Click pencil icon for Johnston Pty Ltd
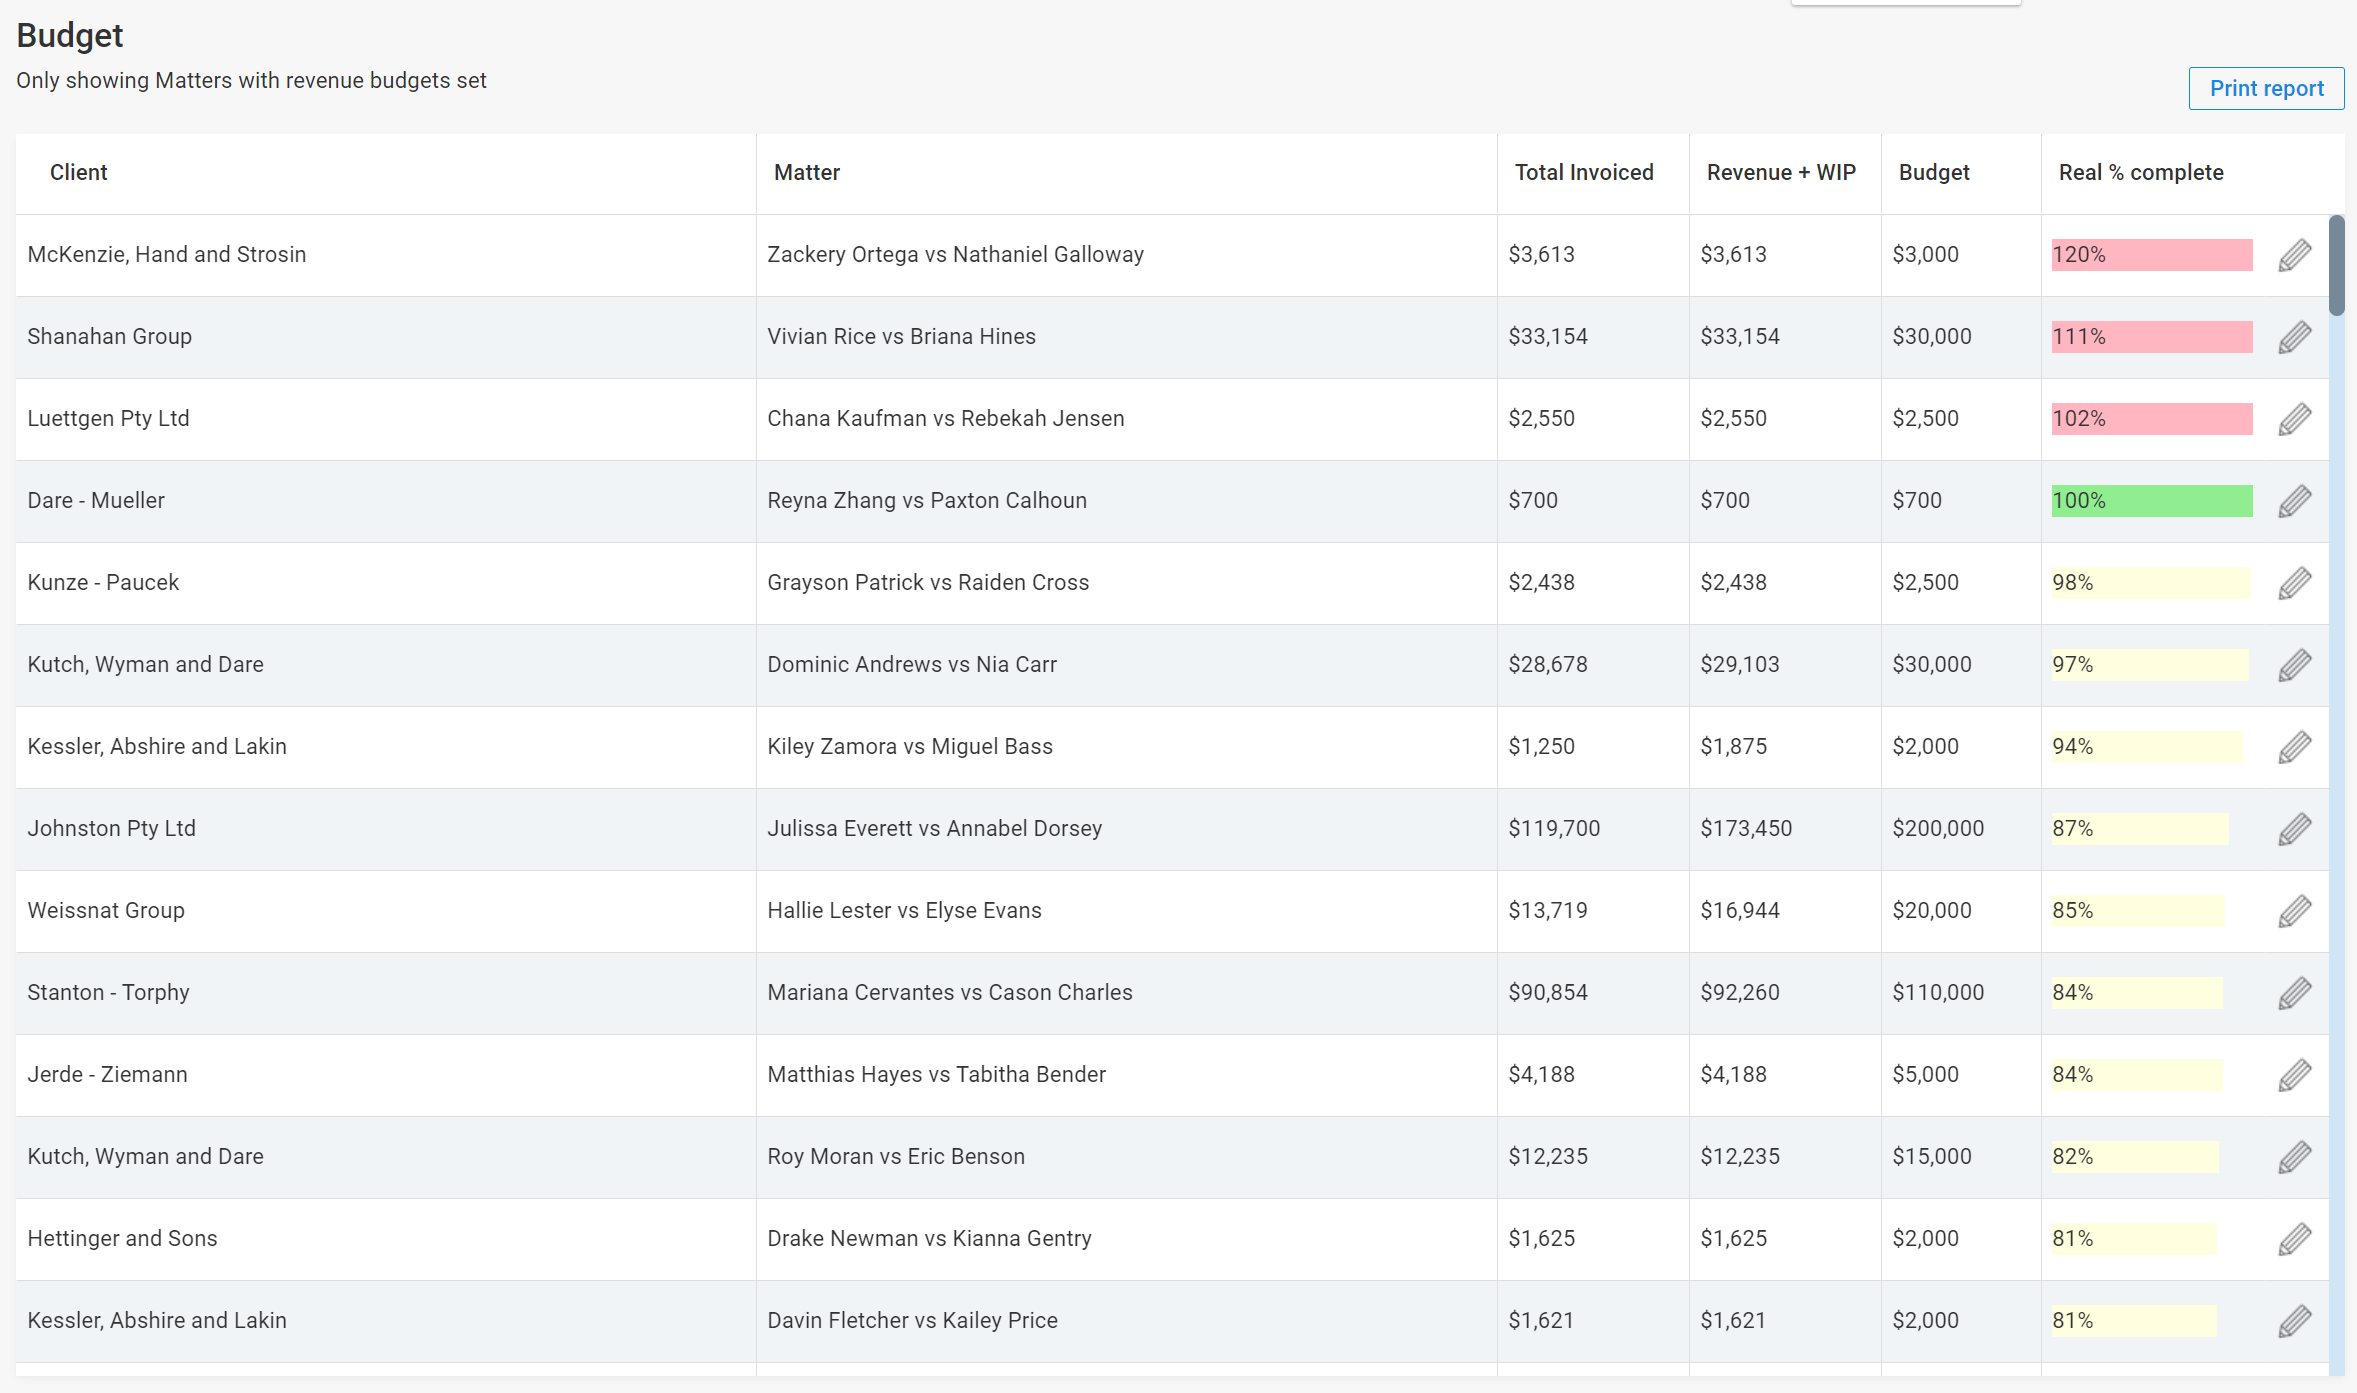Viewport: 2357px width, 1393px height. 2294,829
